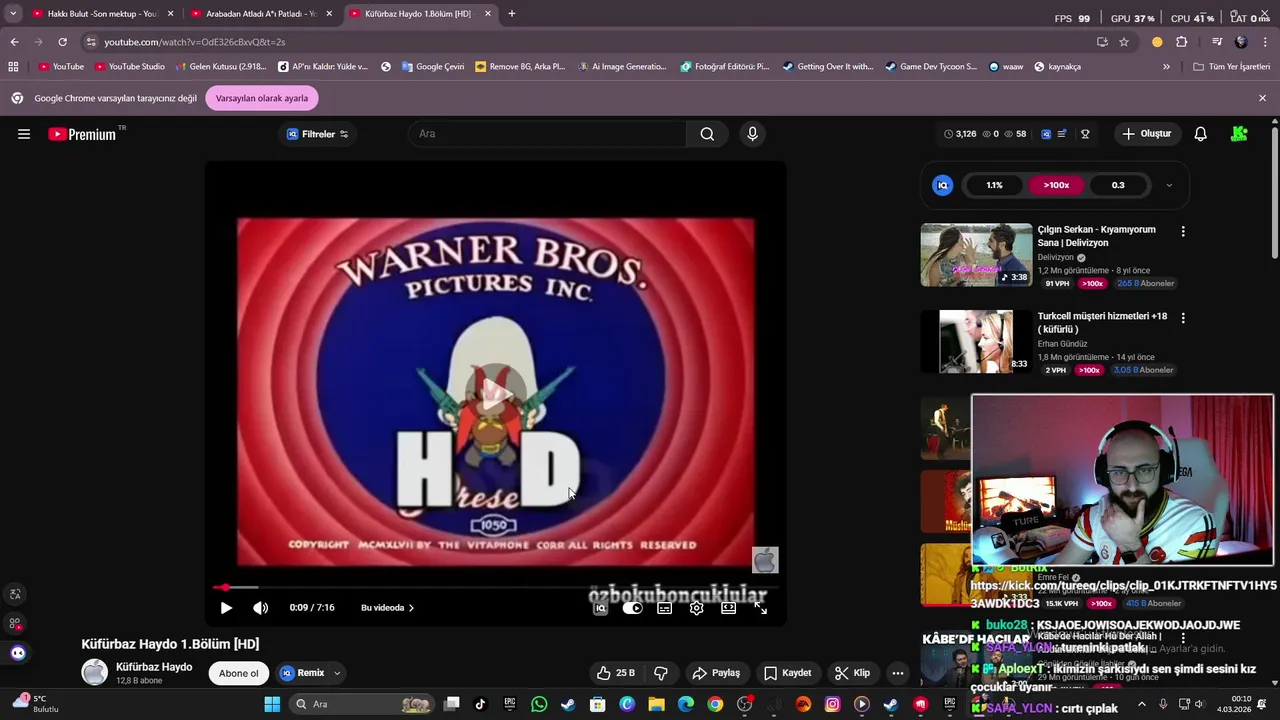Click the Oluştur create button
1280x720 pixels.
1146,134
